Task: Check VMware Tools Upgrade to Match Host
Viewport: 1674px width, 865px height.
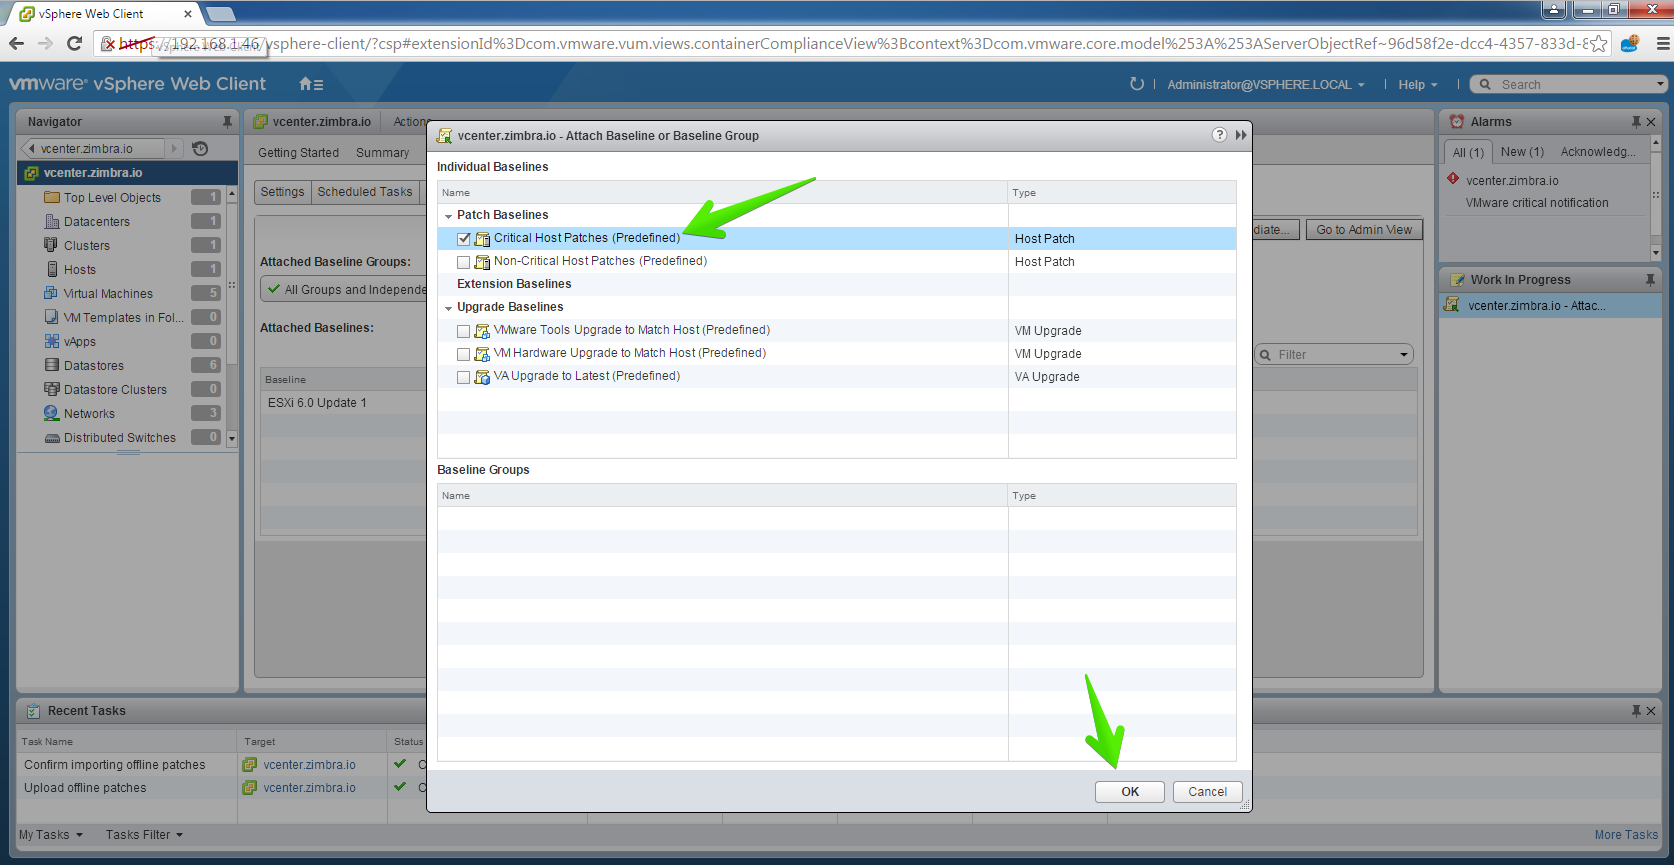Action: tap(463, 331)
